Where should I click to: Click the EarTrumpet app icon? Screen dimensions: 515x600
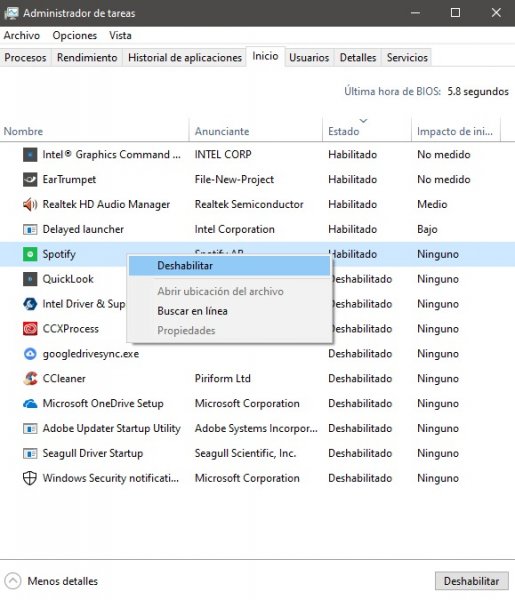(30, 179)
